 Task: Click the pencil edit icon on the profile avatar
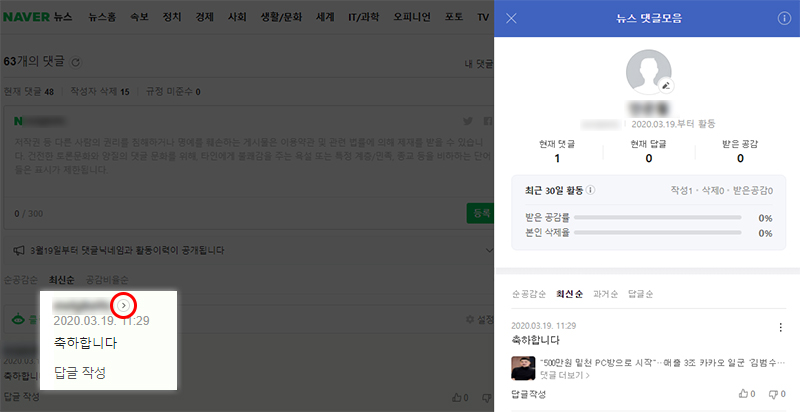click(665, 86)
